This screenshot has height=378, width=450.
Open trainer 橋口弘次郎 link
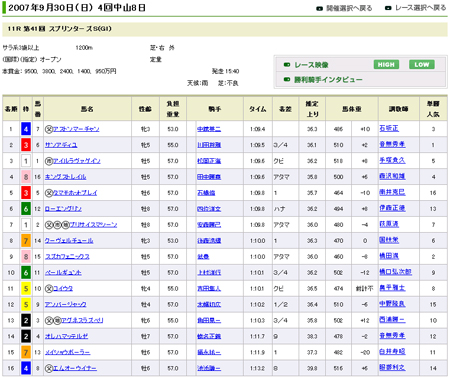(x=395, y=272)
